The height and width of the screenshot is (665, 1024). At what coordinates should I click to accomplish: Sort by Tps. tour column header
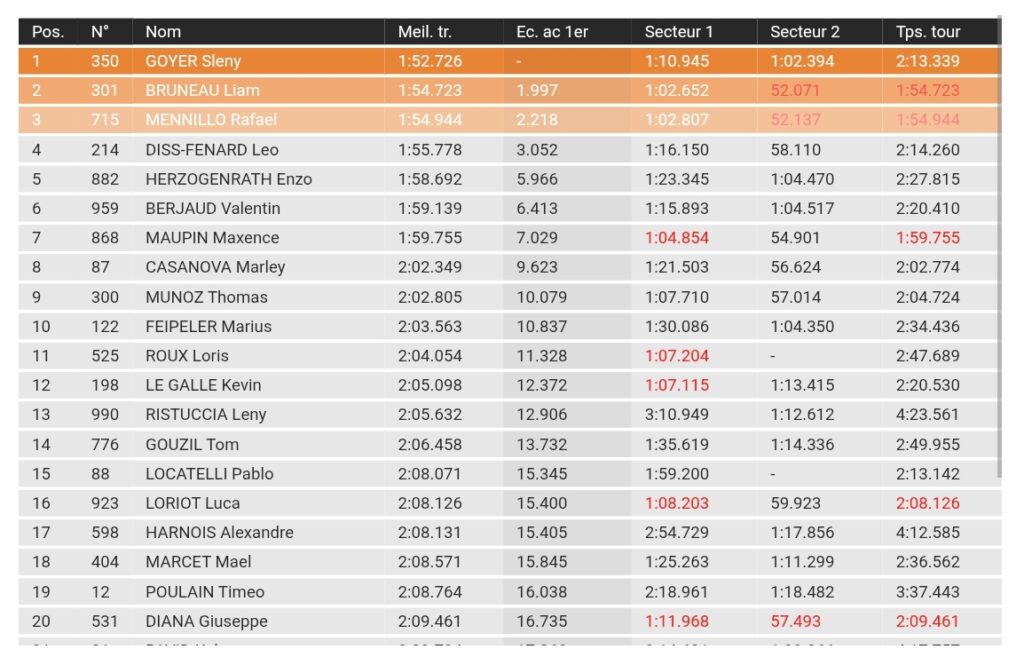pyautogui.click(x=927, y=32)
